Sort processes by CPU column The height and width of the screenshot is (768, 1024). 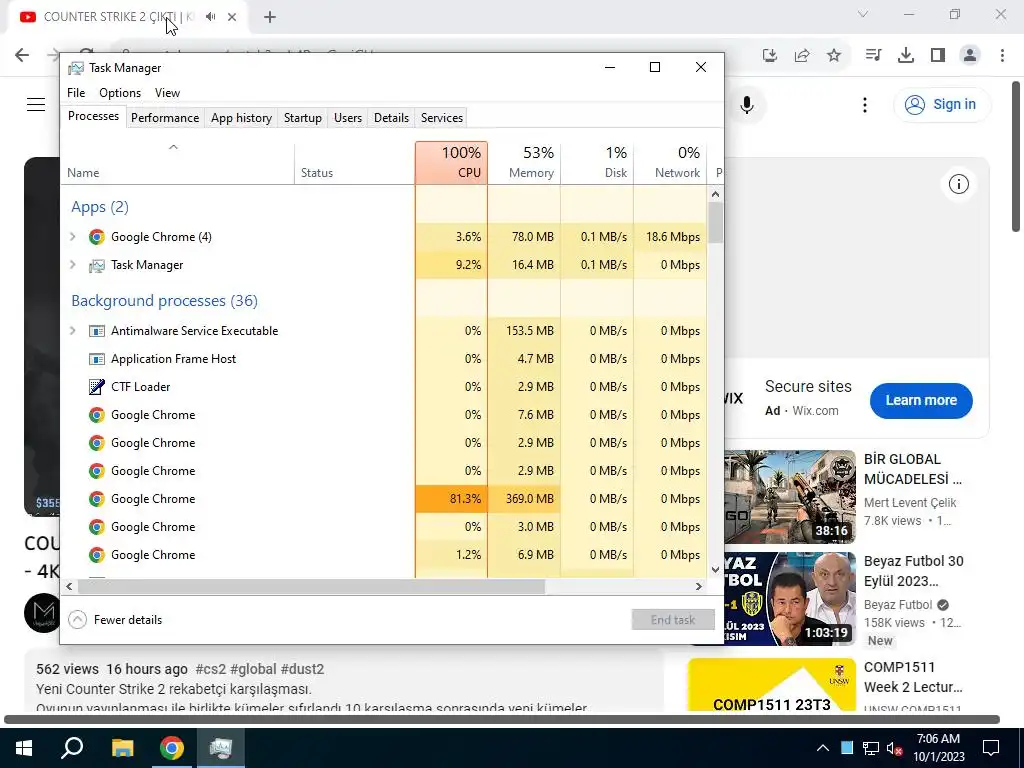pos(451,163)
